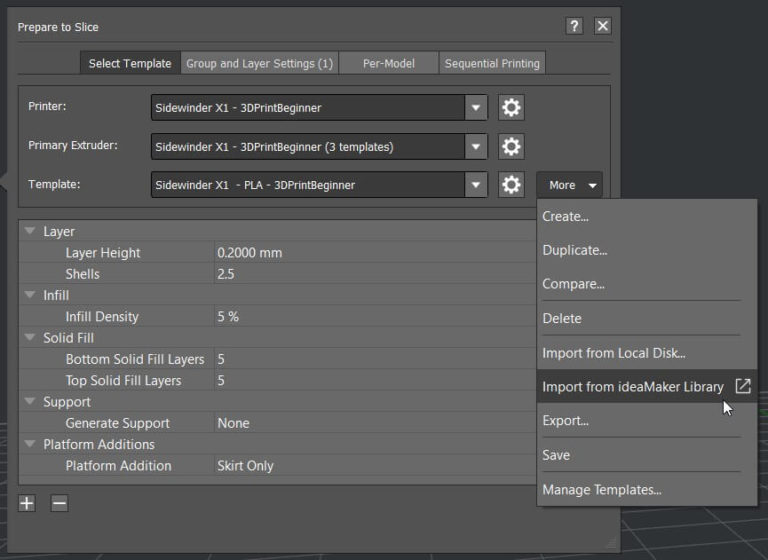Switch to the Per-Model tab

388,63
